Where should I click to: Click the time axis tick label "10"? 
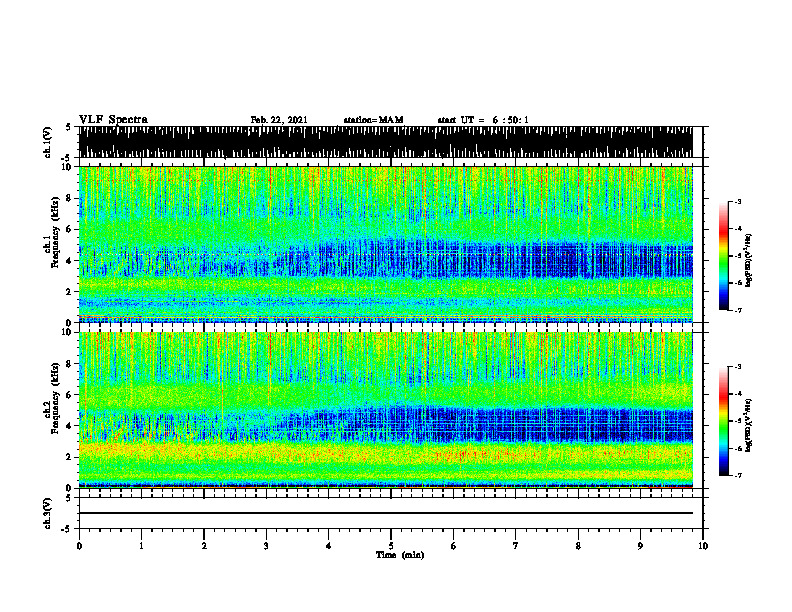[703, 546]
